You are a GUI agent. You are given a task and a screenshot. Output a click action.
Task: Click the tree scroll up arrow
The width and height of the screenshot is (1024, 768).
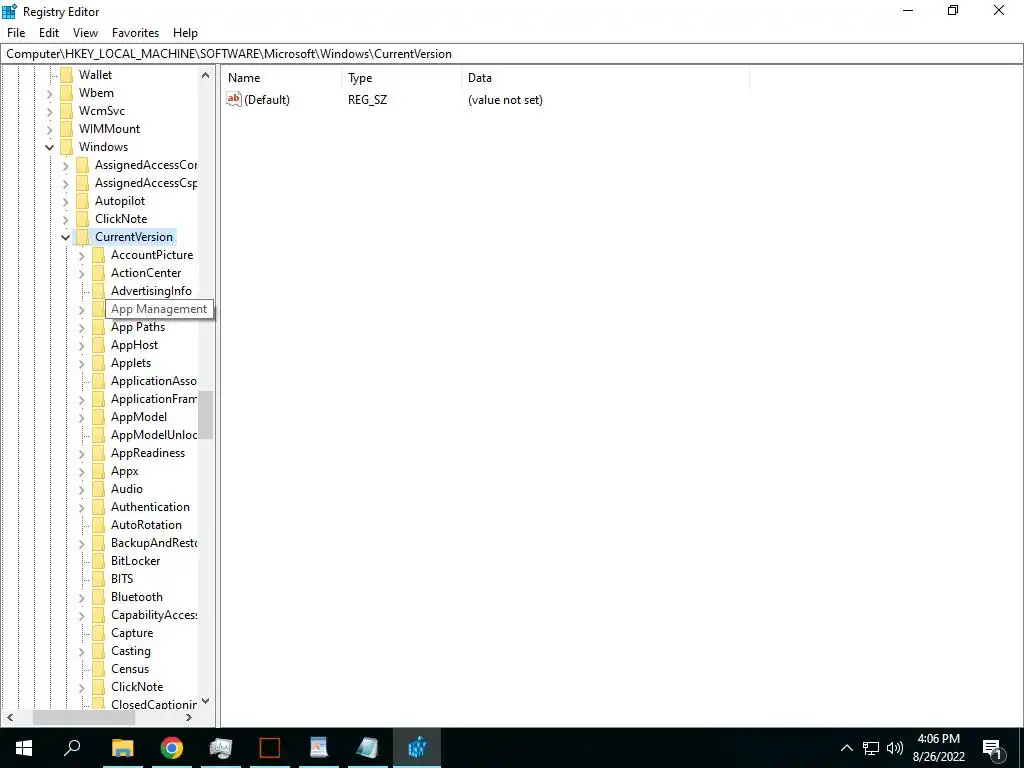206,75
